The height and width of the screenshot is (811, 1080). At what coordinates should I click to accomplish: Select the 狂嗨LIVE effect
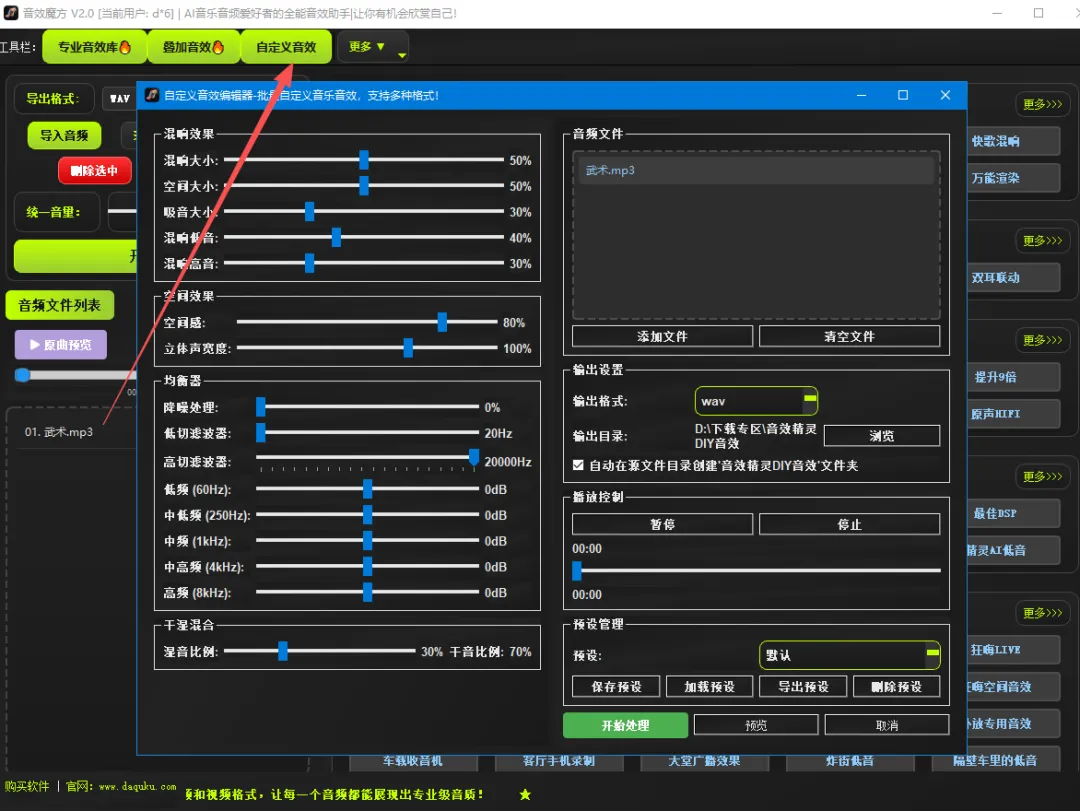click(1013, 650)
